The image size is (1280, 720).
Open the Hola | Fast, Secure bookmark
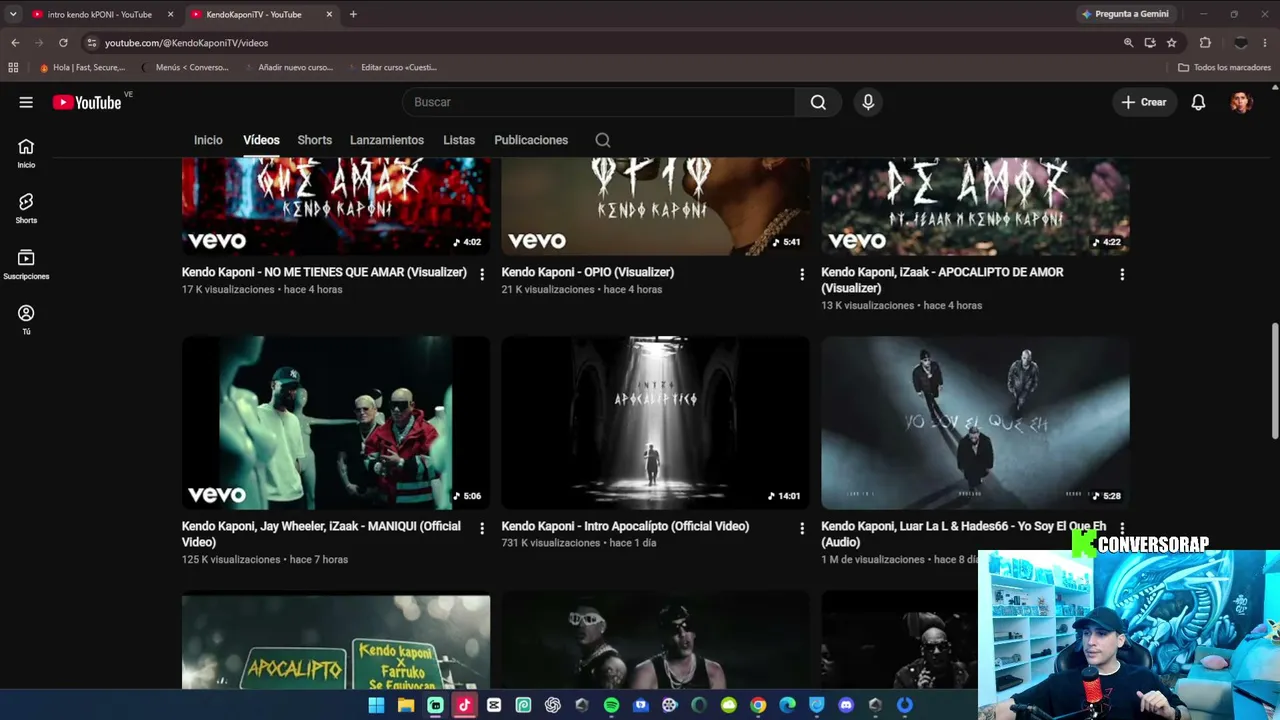(x=82, y=67)
